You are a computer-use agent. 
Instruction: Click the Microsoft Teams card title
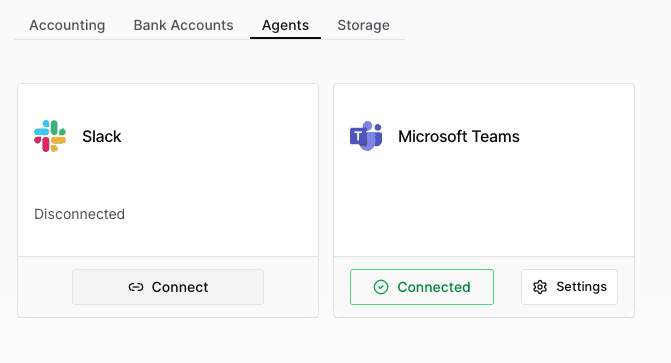pos(459,137)
